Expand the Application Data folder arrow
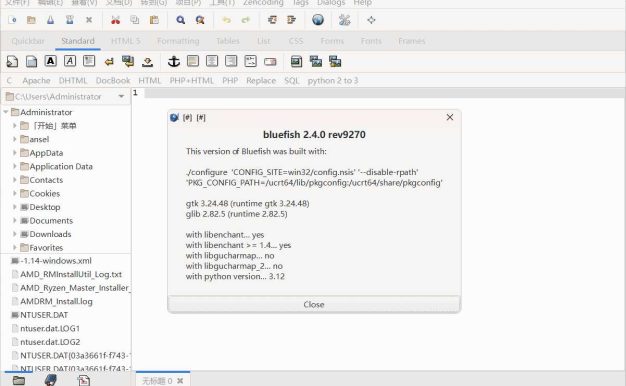This screenshot has height=386, width=626. coord(15,166)
